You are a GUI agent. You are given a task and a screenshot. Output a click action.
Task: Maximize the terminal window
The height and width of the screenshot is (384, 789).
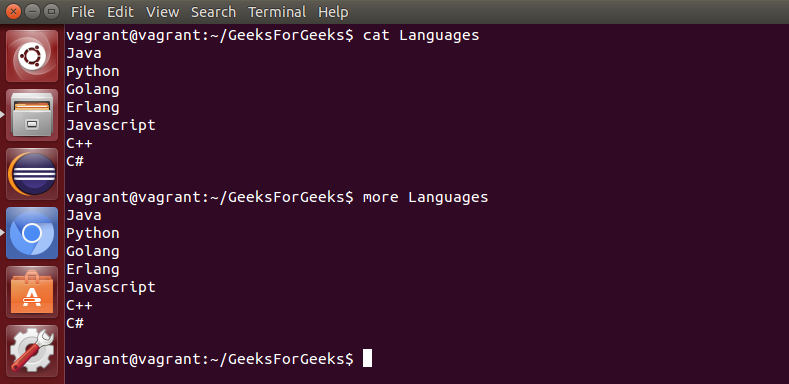coord(50,11)
